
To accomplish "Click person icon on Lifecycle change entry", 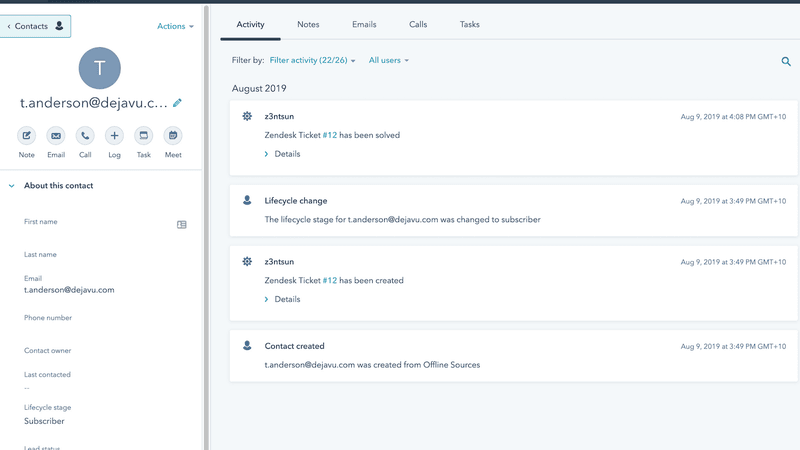I will [247, 201].
